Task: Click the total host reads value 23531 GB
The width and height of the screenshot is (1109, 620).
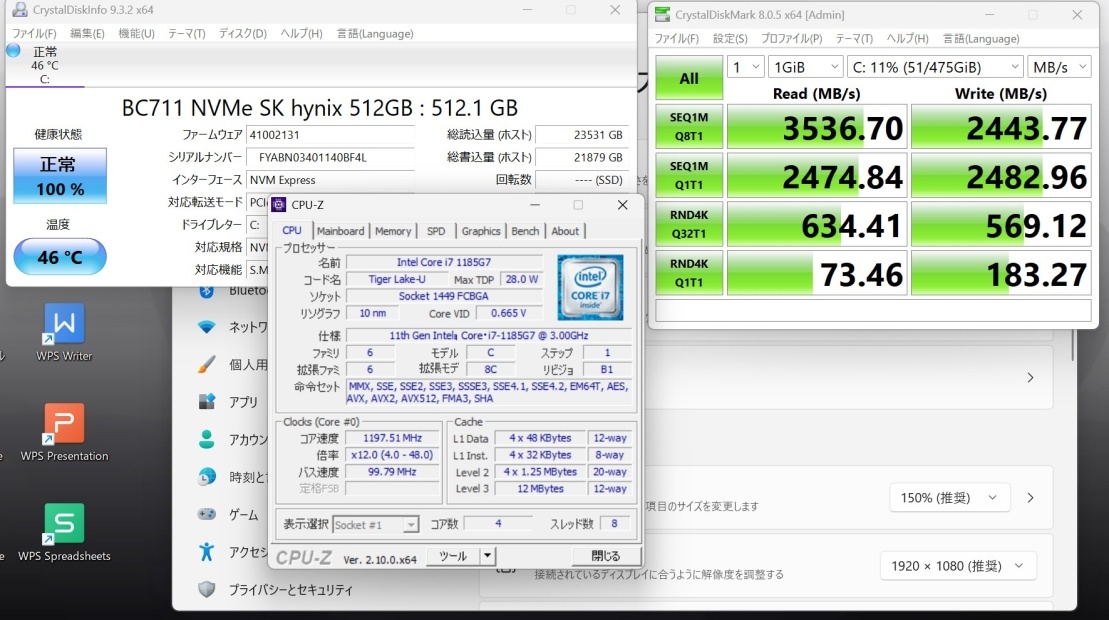Action: 582,134
